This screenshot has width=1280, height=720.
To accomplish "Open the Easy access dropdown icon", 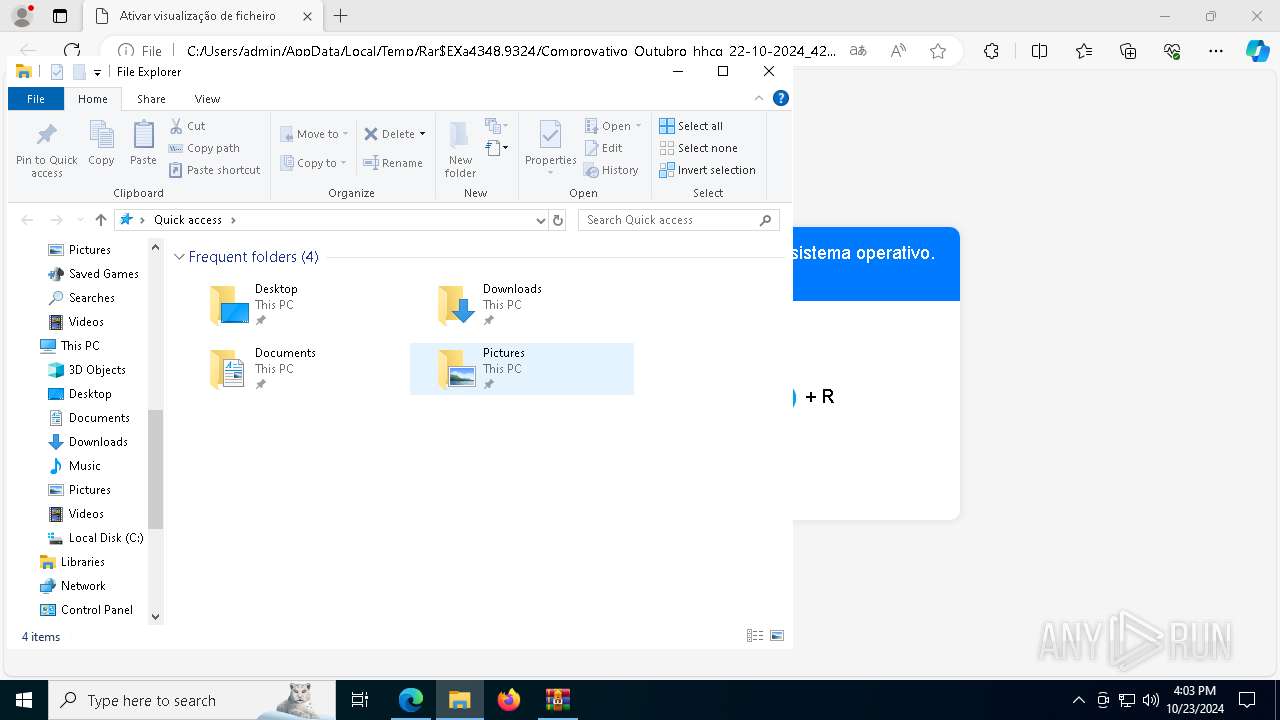I will tap(497, 148).
